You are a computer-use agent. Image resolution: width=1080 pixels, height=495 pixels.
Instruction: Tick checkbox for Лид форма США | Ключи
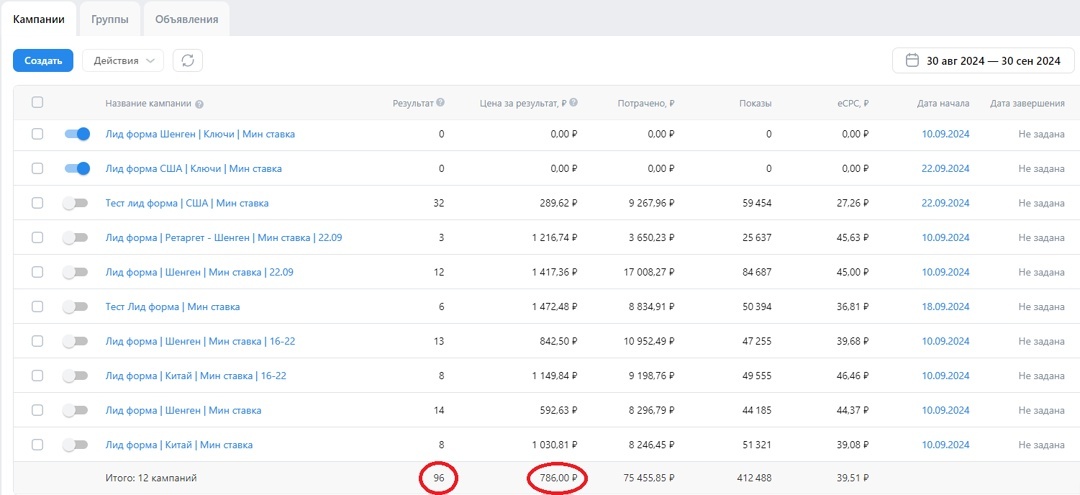(x=37, y=169)
